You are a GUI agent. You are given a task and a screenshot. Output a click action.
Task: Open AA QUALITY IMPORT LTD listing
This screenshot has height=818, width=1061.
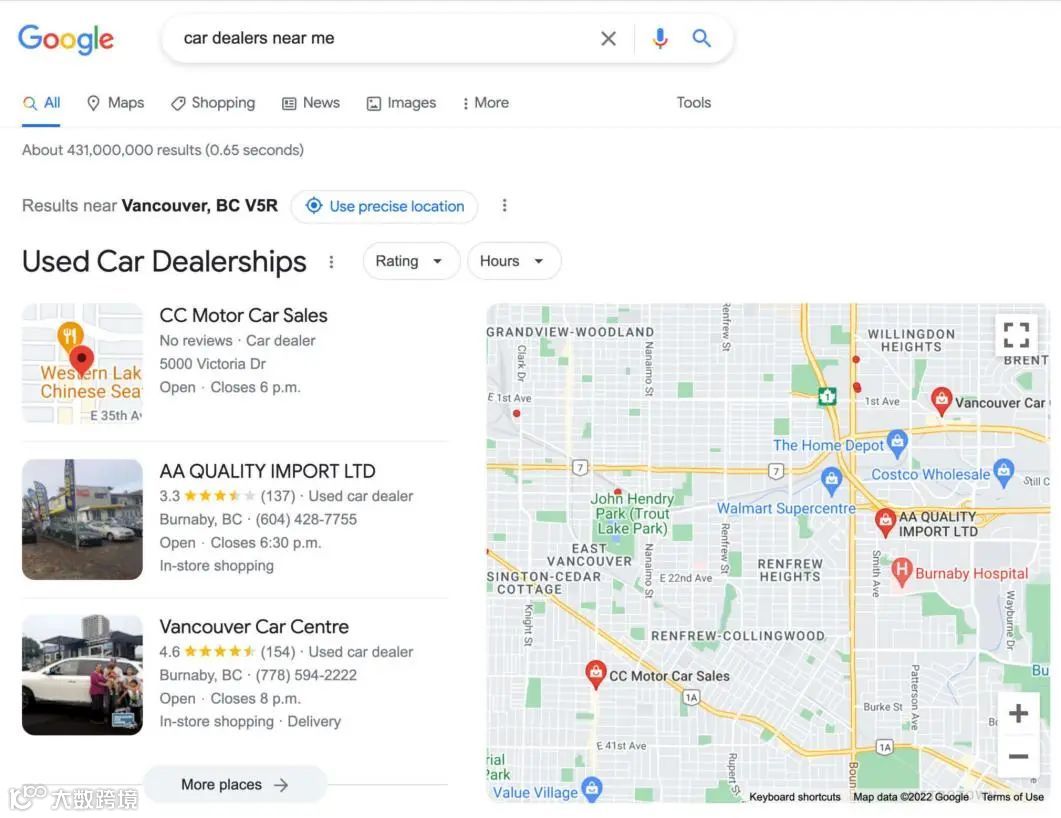tap(267, 471)
